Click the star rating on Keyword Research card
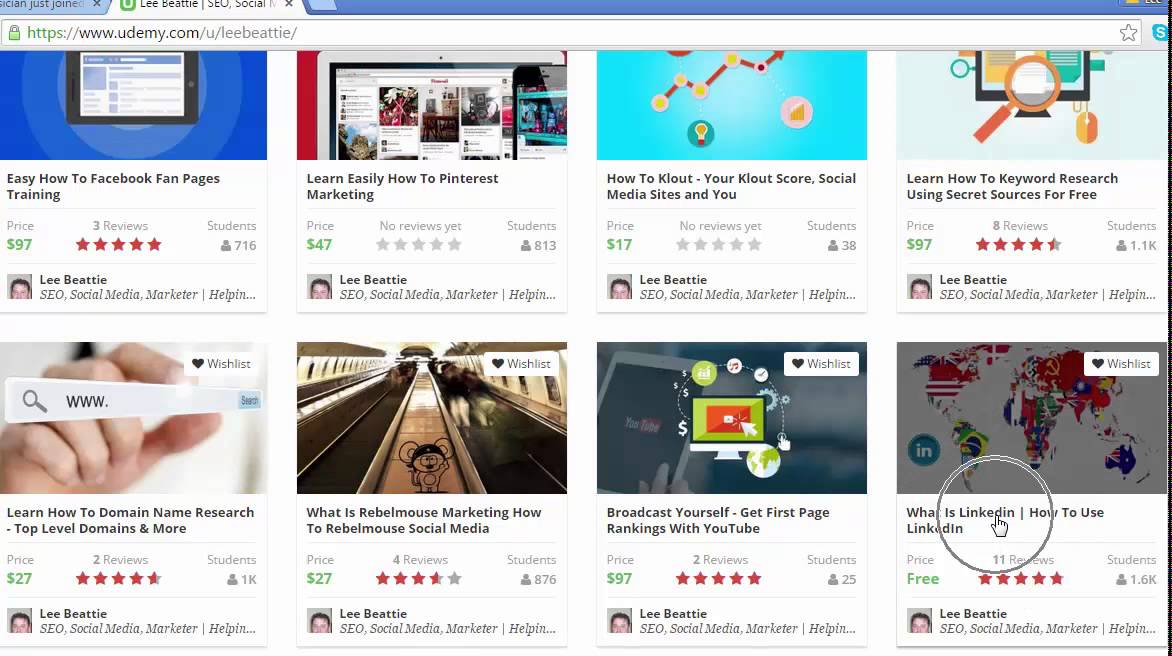Viewport: 1172px width, 656px height. tap(1018, 244)
